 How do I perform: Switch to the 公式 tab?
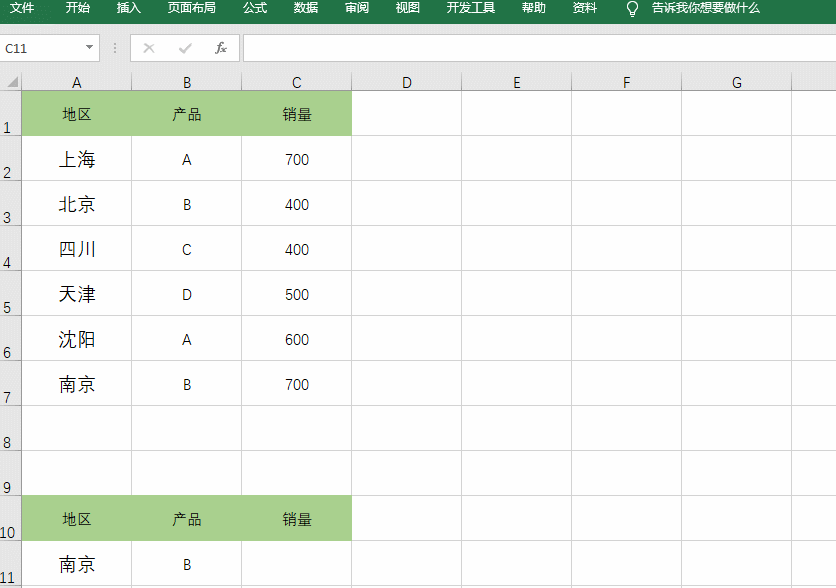click(x=255, y=9)
